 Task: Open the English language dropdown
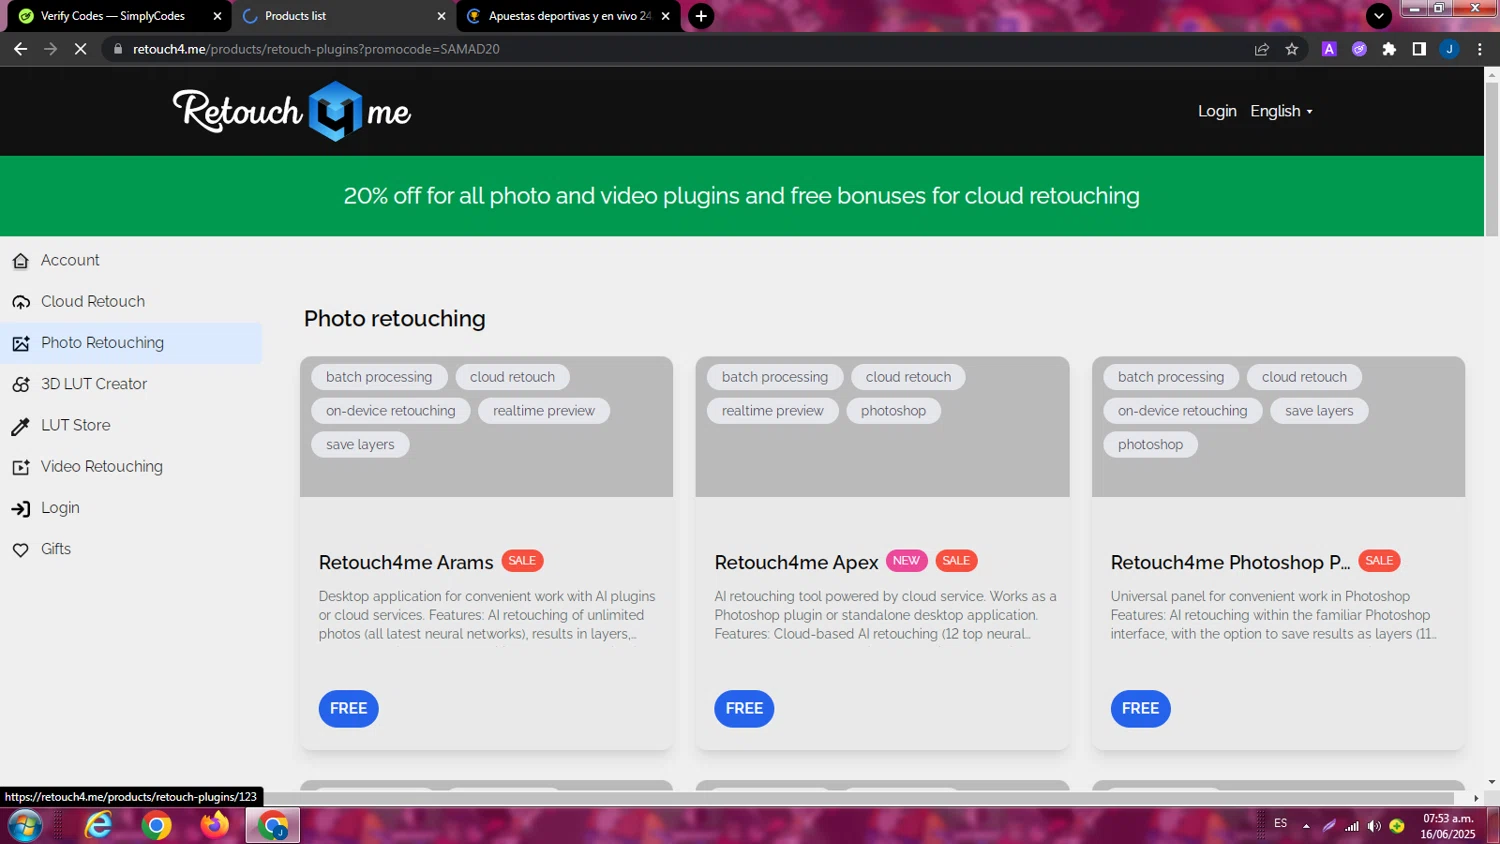(x=1281, y=111)
